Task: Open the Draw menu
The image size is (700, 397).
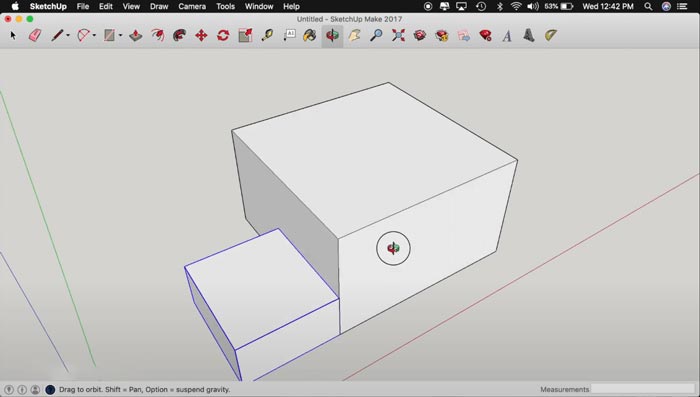Action: point(159,6)
